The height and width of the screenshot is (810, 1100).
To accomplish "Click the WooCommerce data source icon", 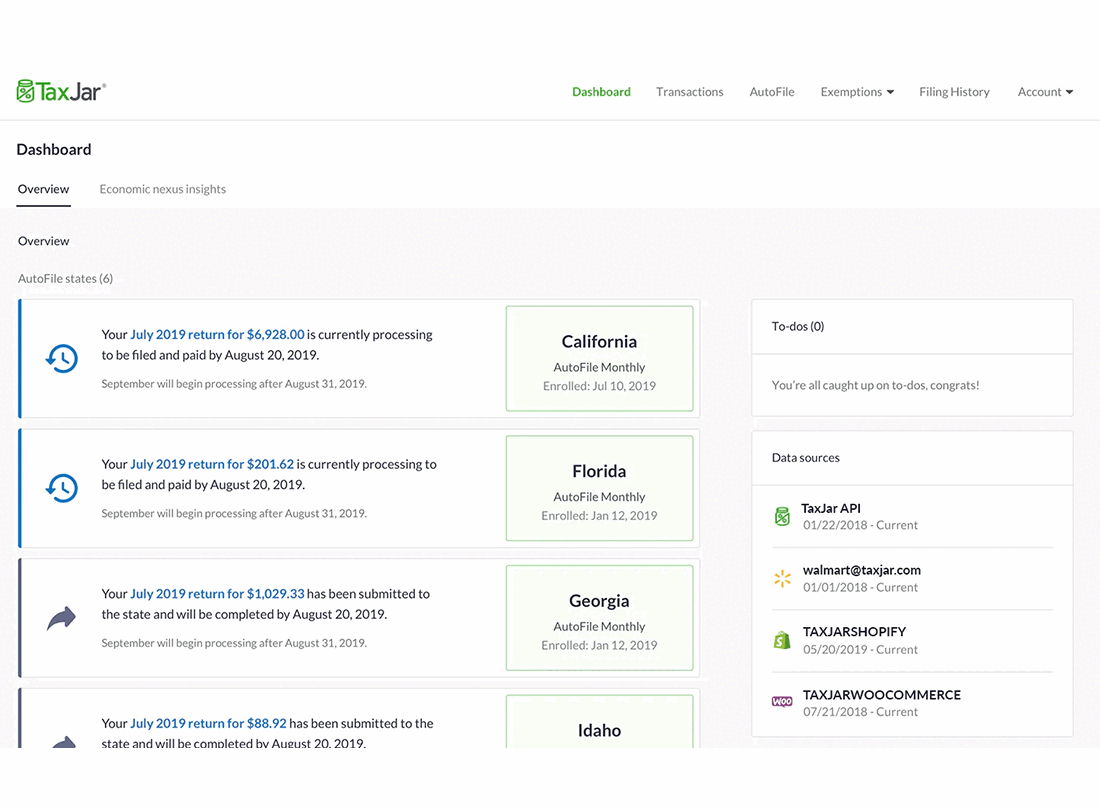I will (782, 701).
